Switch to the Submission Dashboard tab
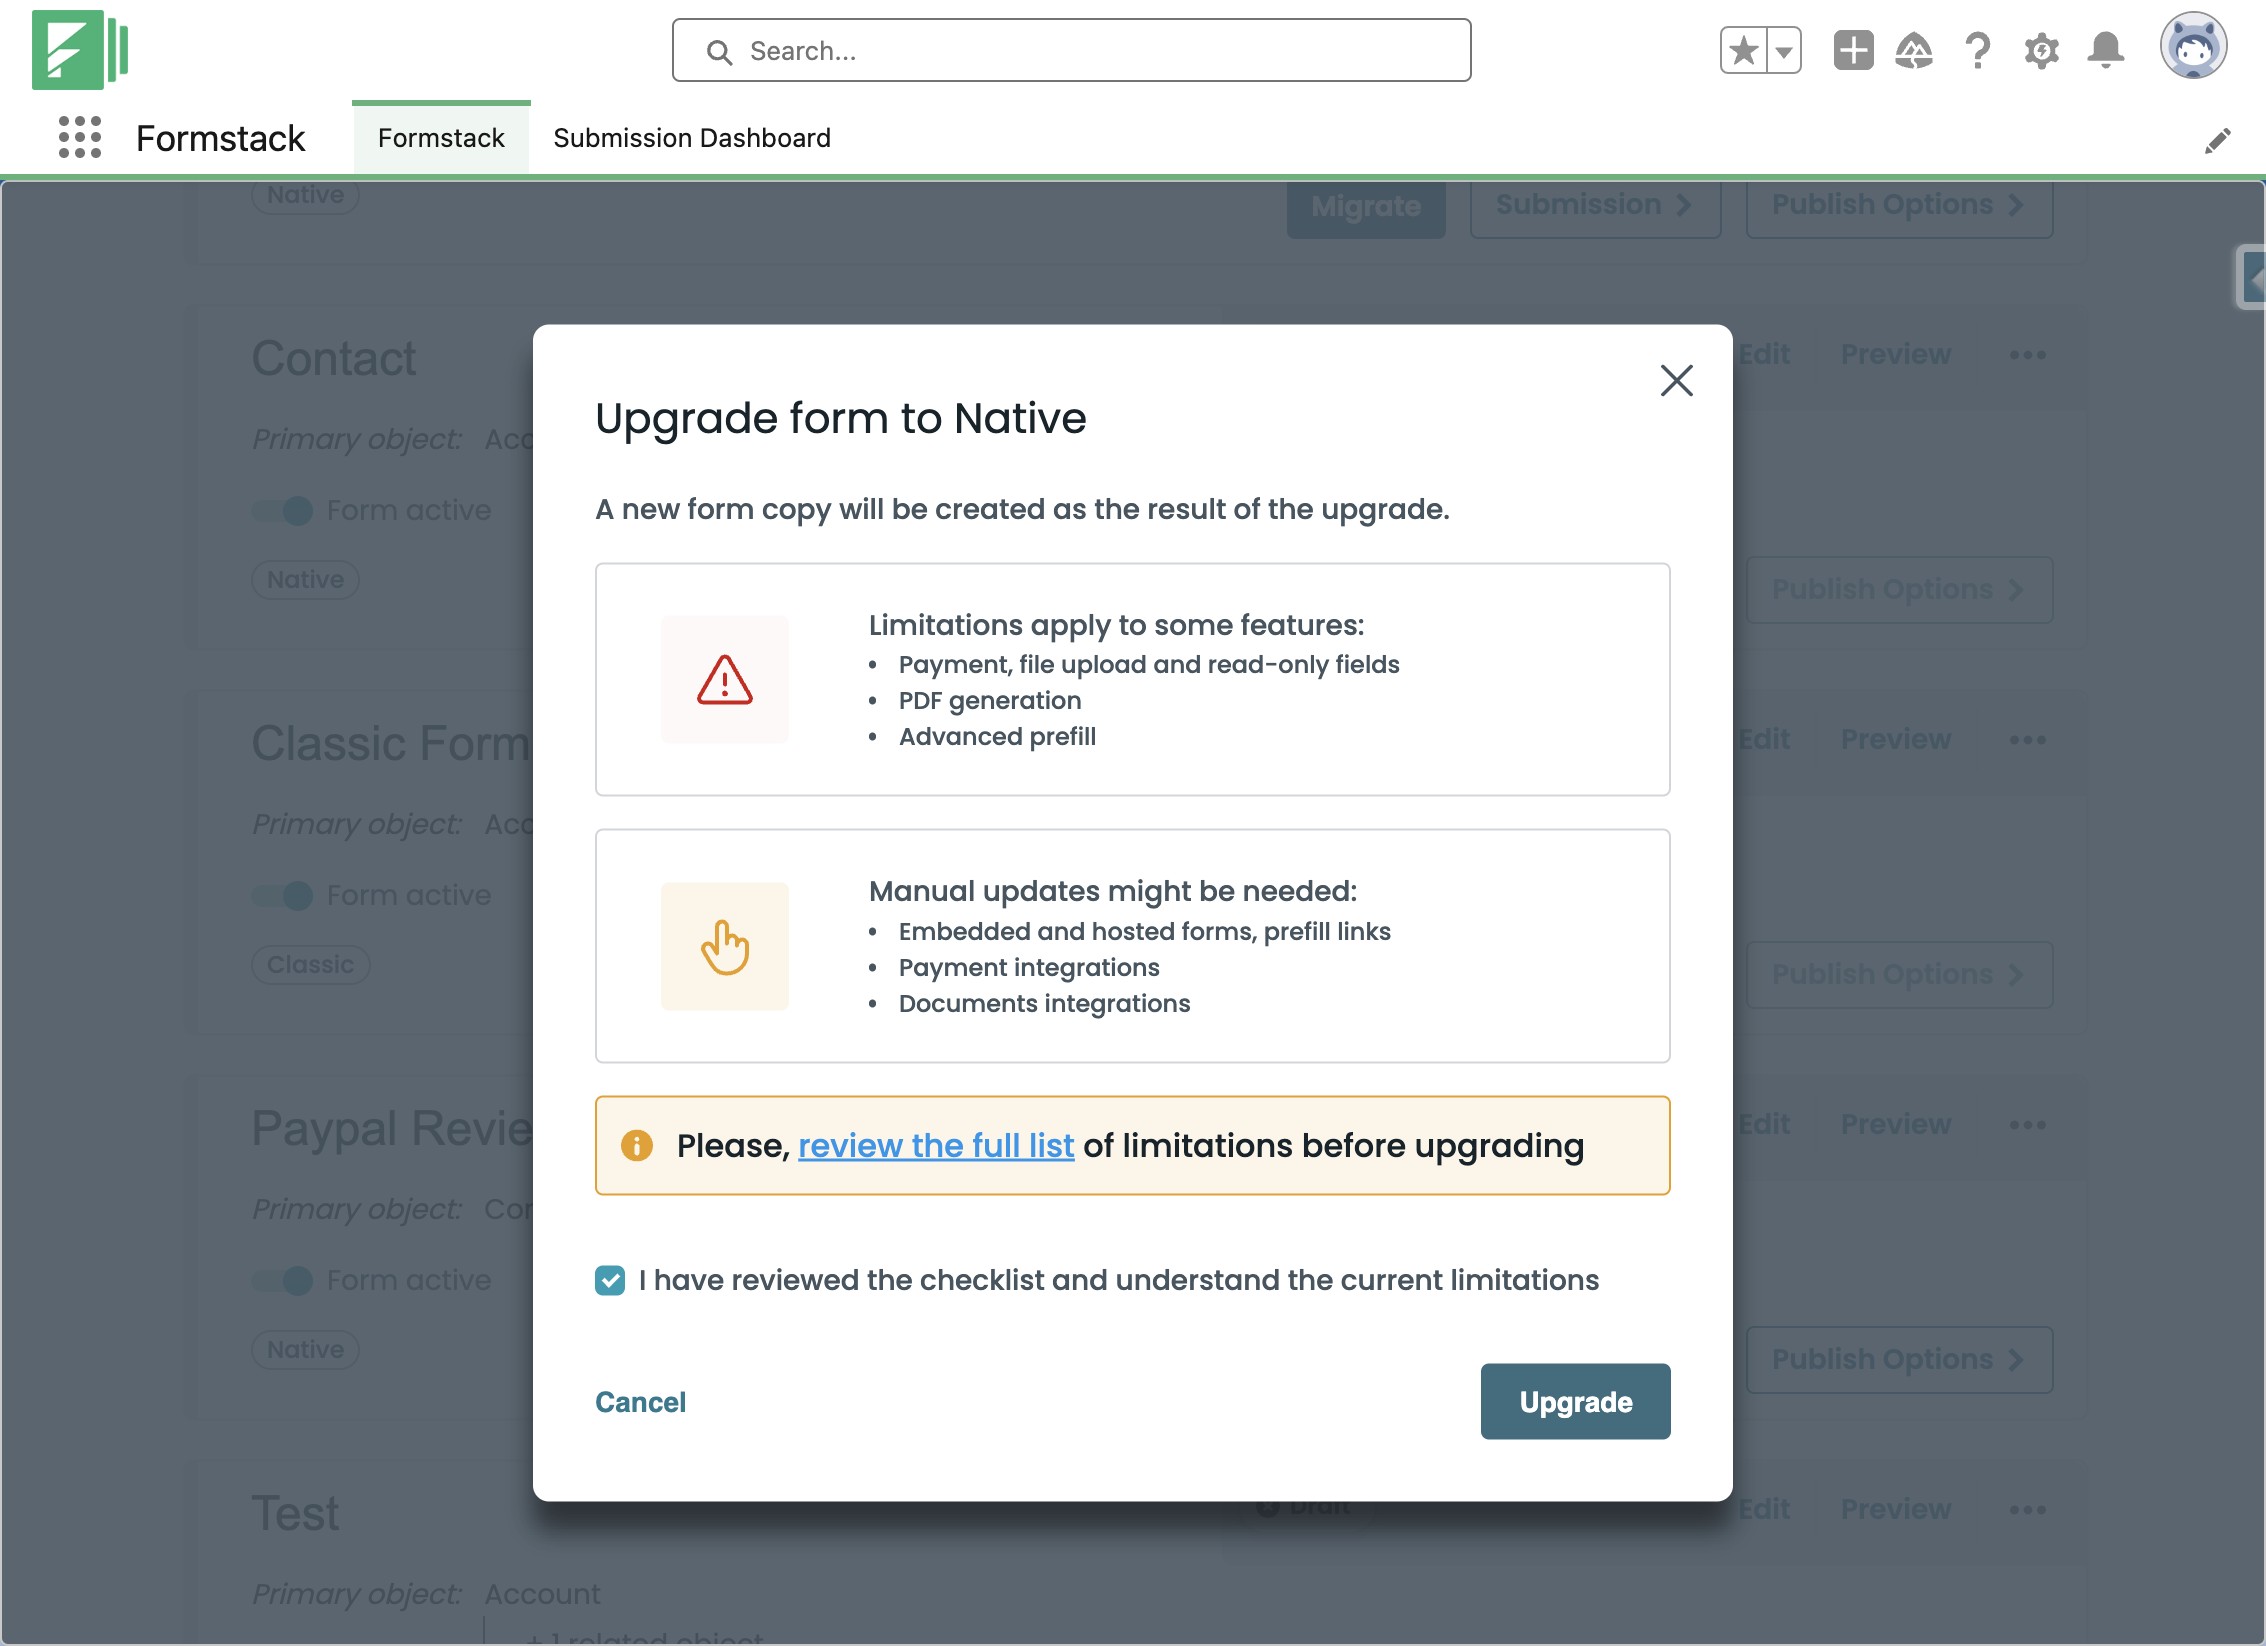Image resolution: width=2266 pixels, height=1646 pixels. (x=691, y=138)
